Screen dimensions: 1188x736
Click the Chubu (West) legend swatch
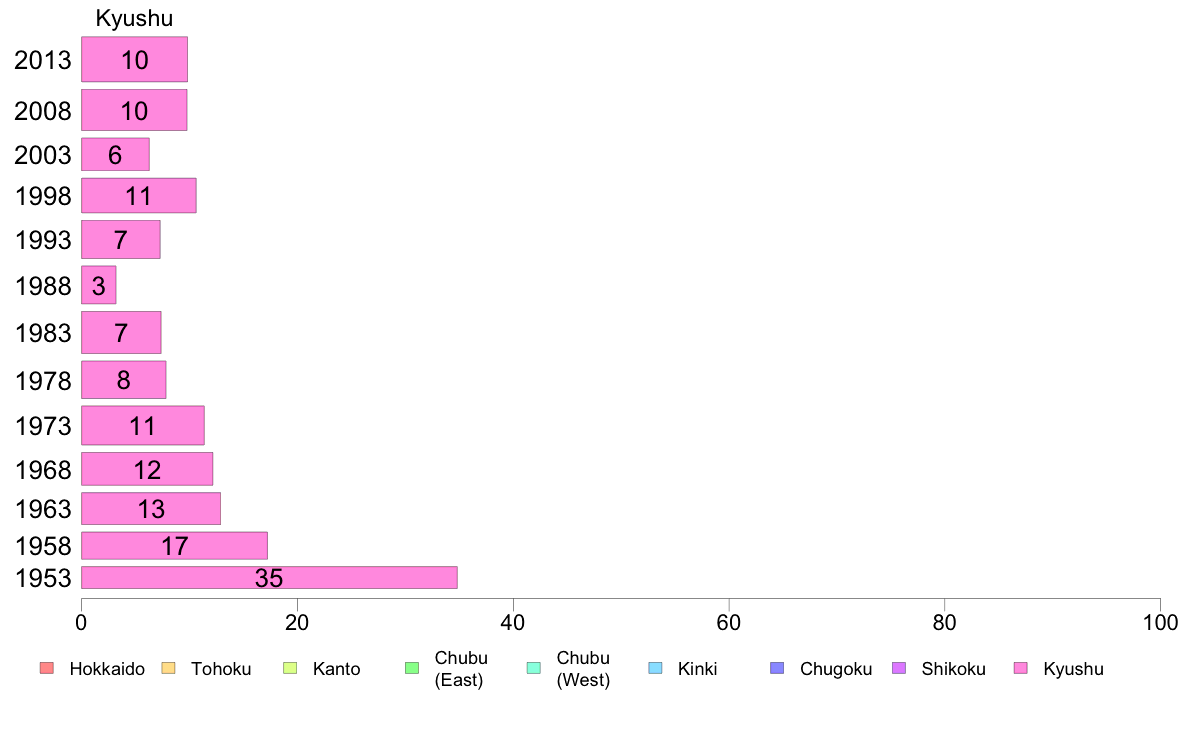534,668
